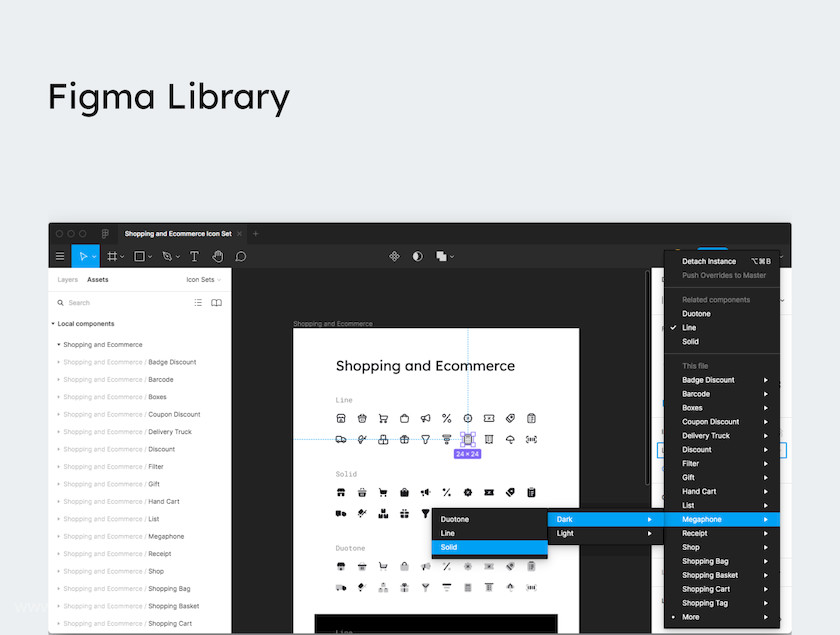Select the Line shop icon on canvas
840x635 pixels.
[x=341, y=419]
